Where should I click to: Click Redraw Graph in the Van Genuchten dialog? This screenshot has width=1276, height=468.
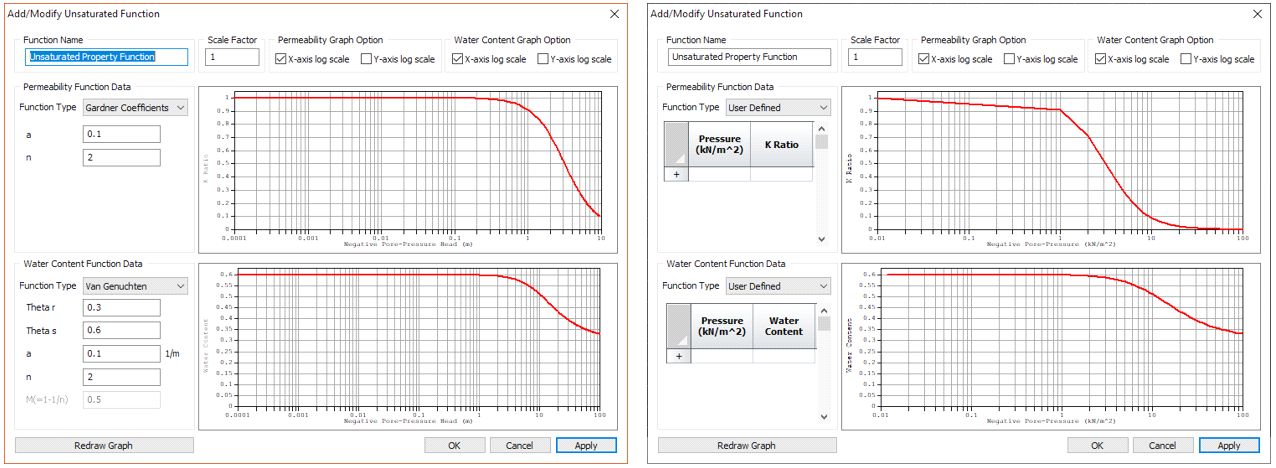point(103,445)
